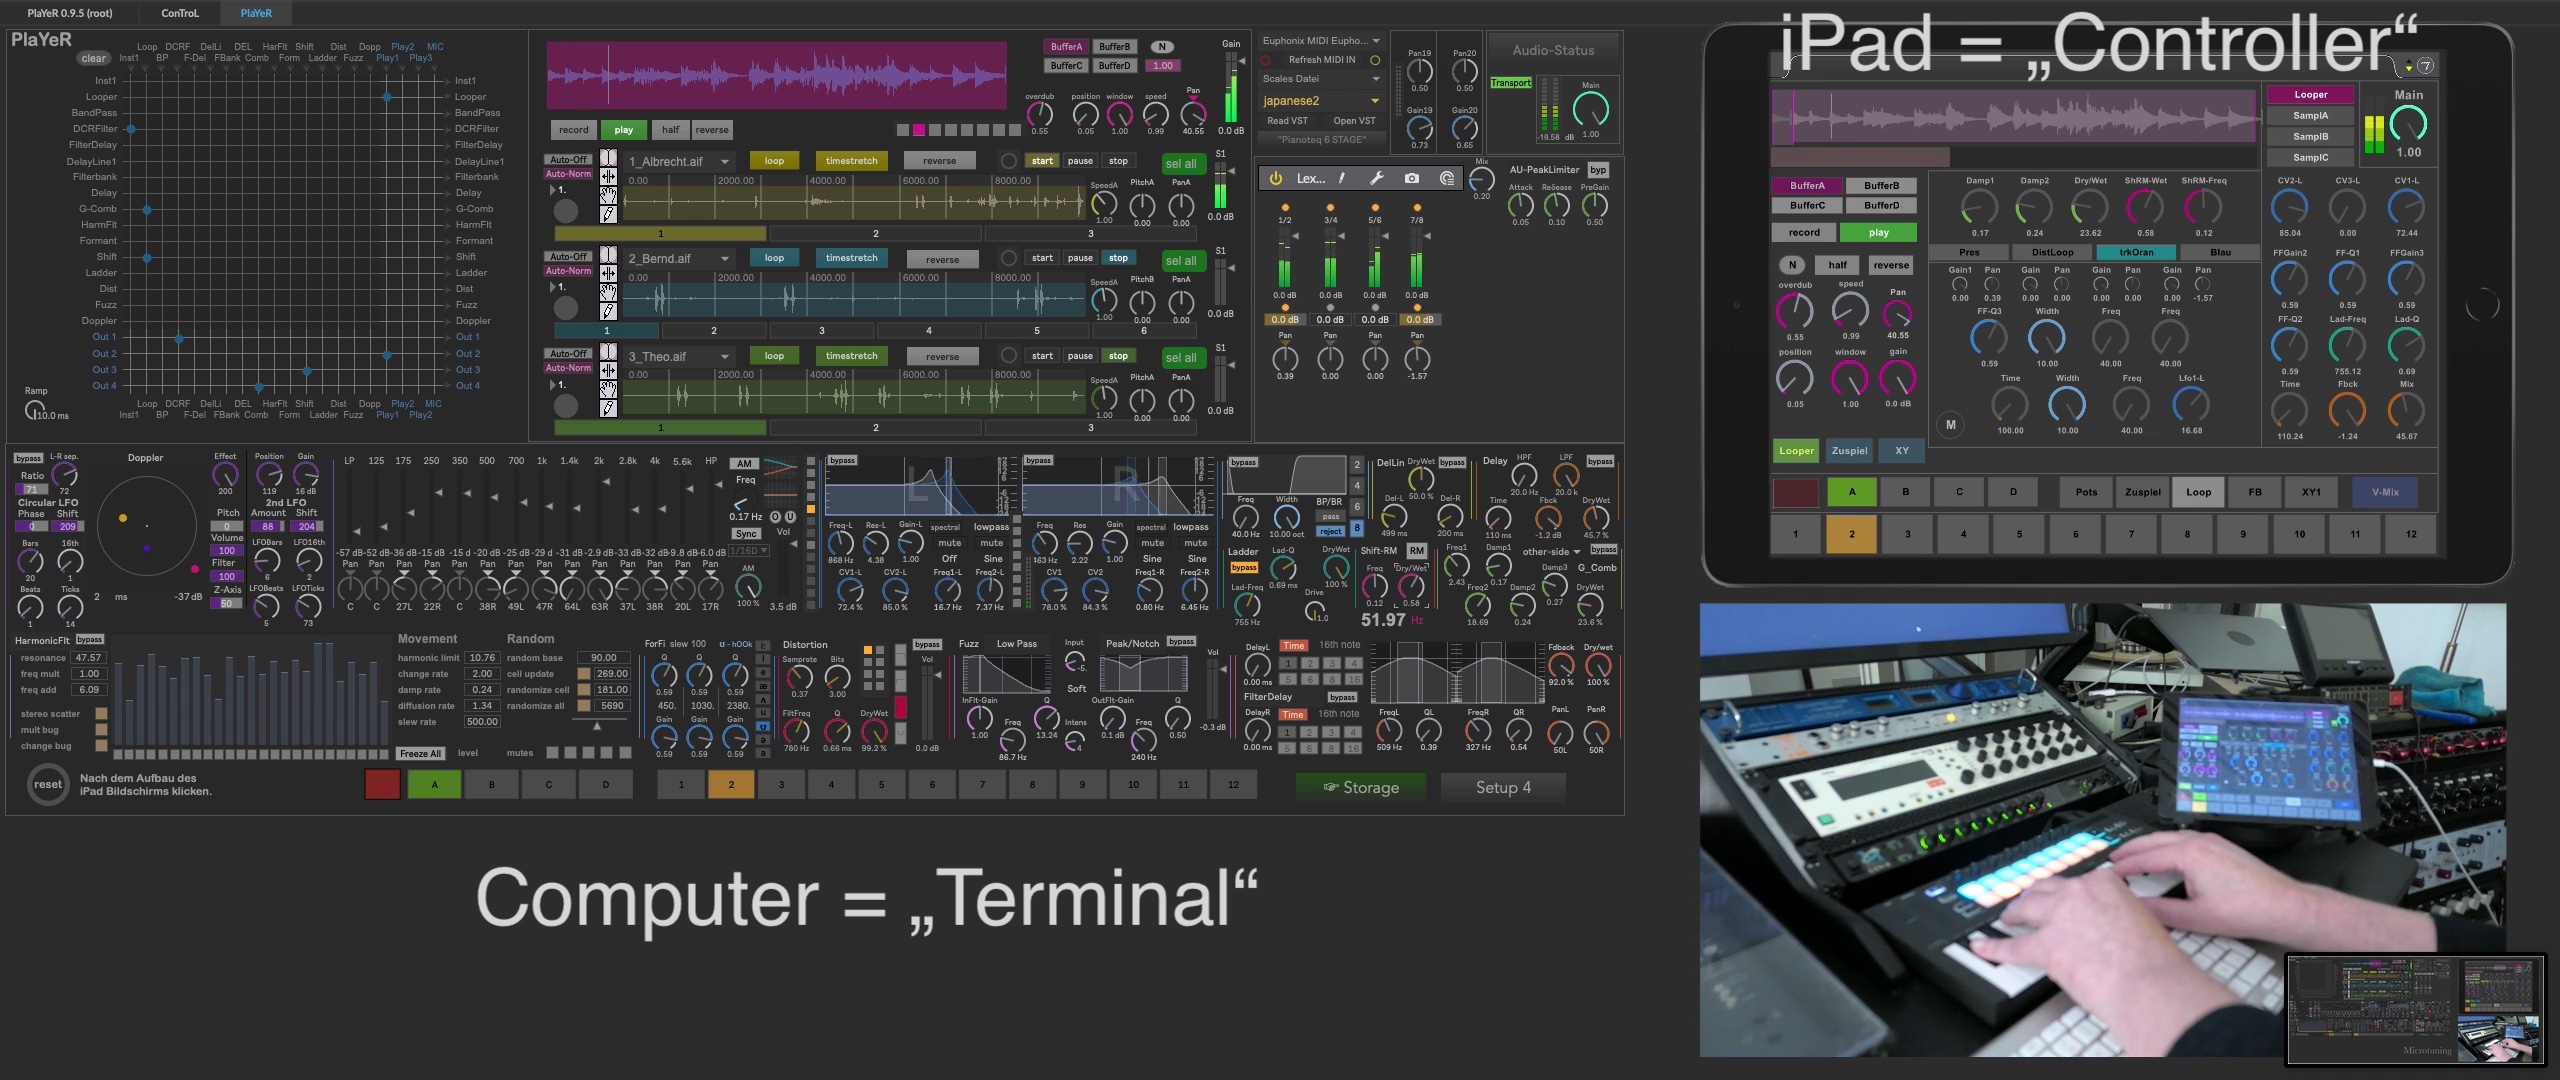Click the Gain level slider beside BufferA
Viewport: 2560px width, 1080px height.
1231,87
